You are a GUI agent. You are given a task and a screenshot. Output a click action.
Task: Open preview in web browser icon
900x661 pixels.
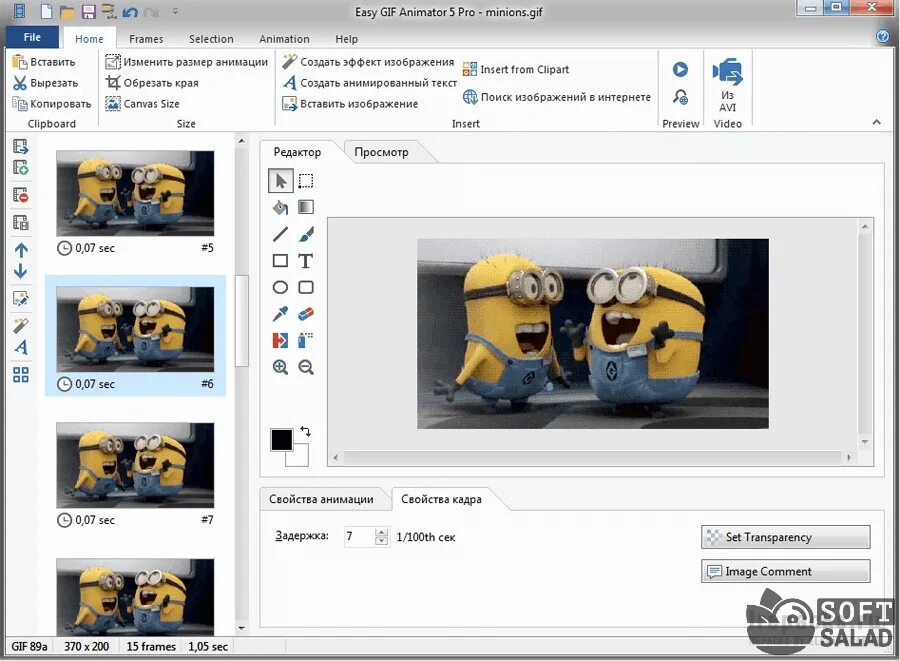[x=680, y=97]
